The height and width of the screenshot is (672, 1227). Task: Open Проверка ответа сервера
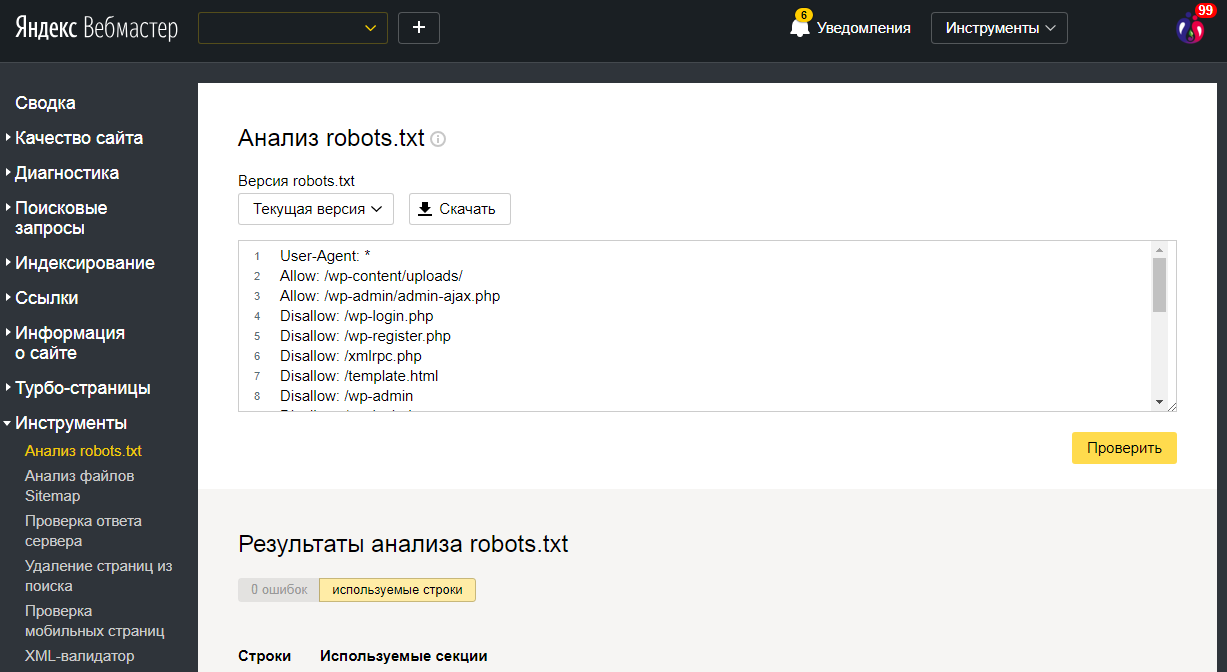coord(84,531)
